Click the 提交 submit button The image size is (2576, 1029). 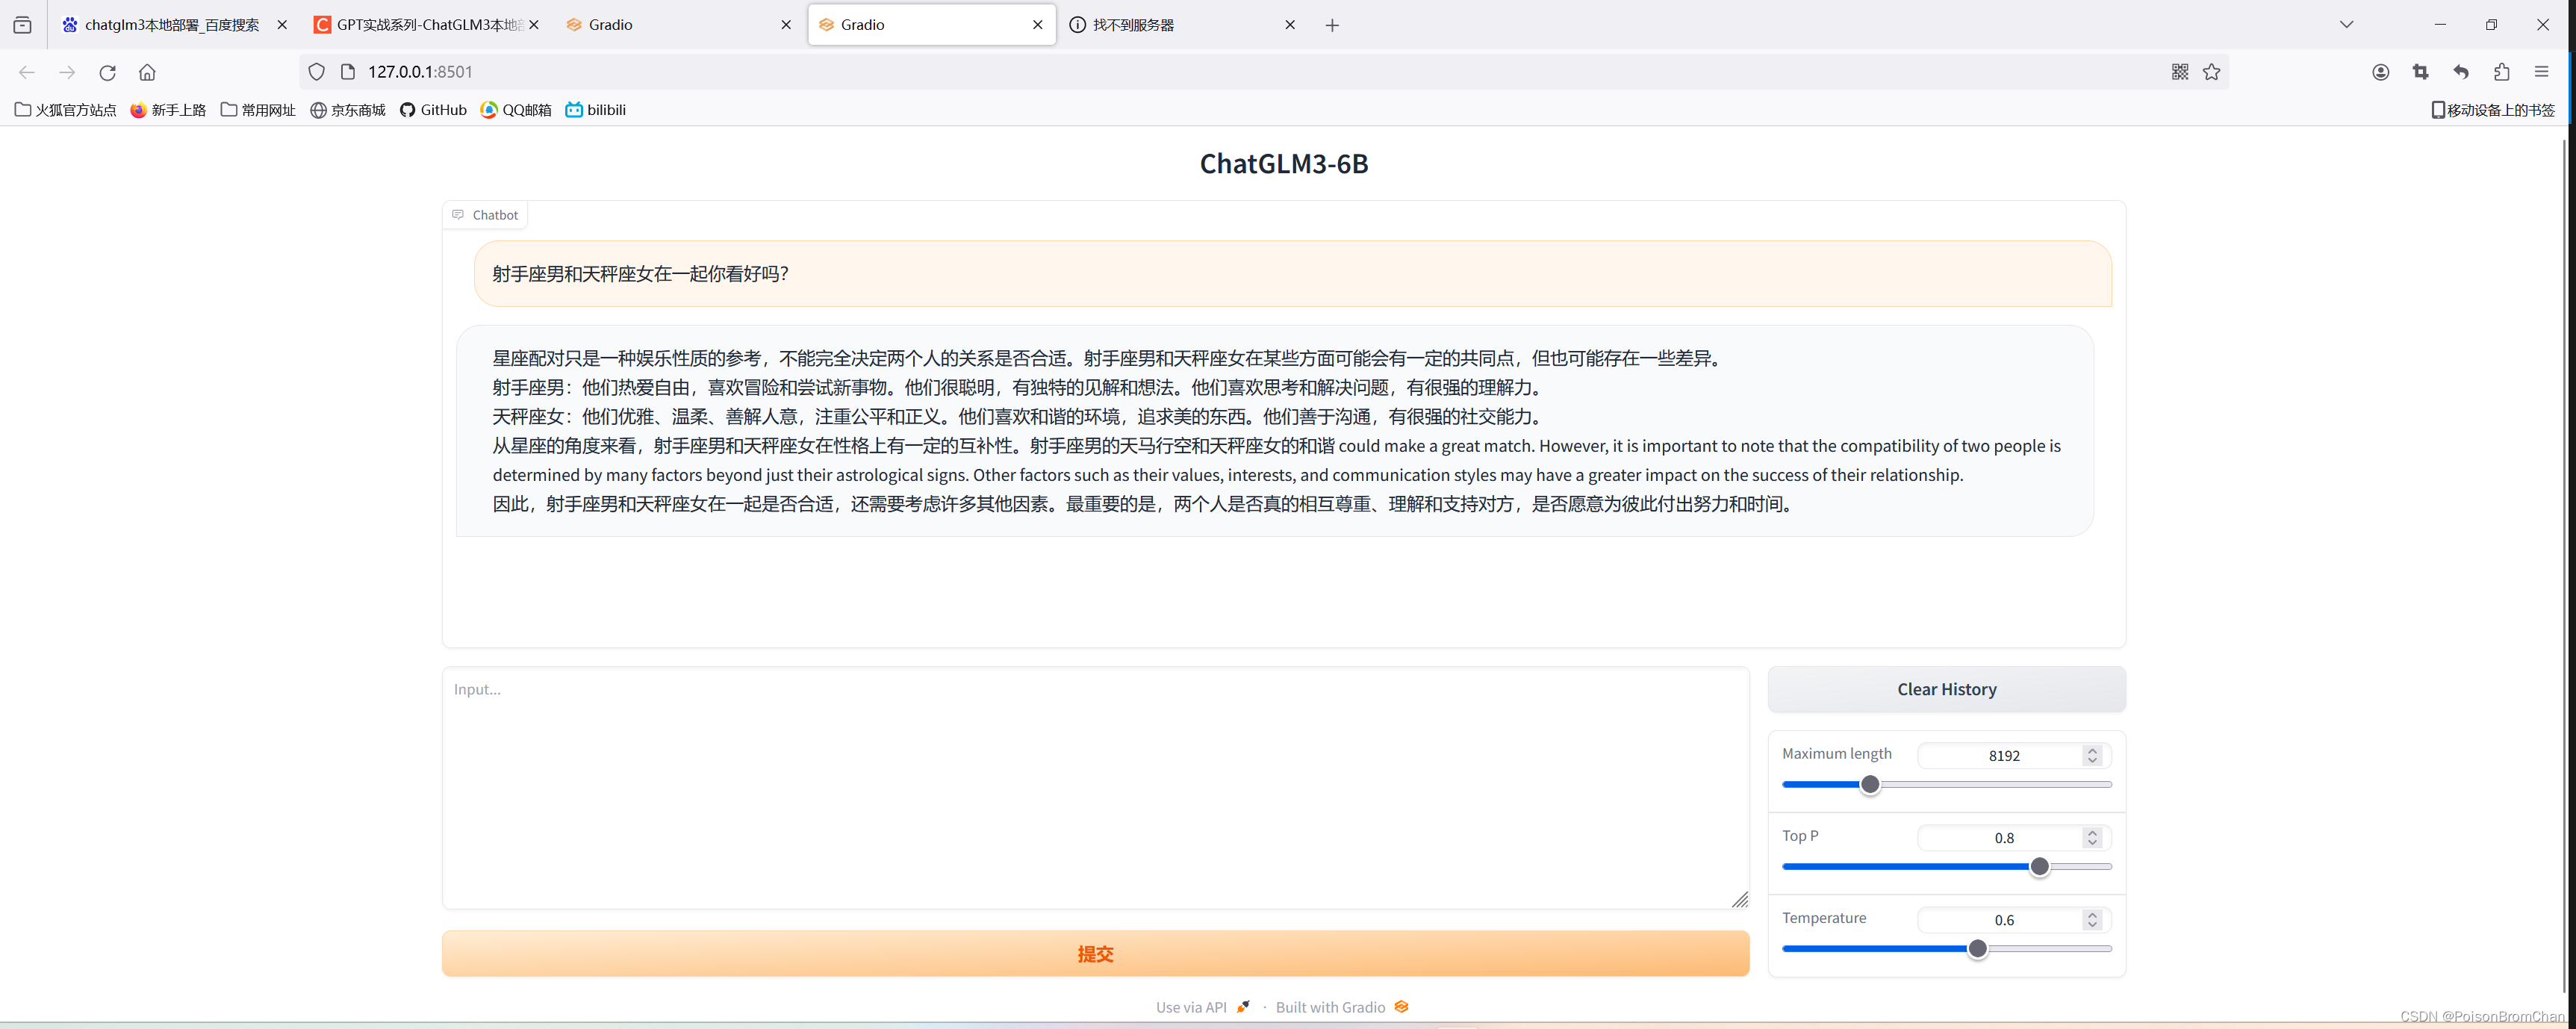coord(1096,954)
